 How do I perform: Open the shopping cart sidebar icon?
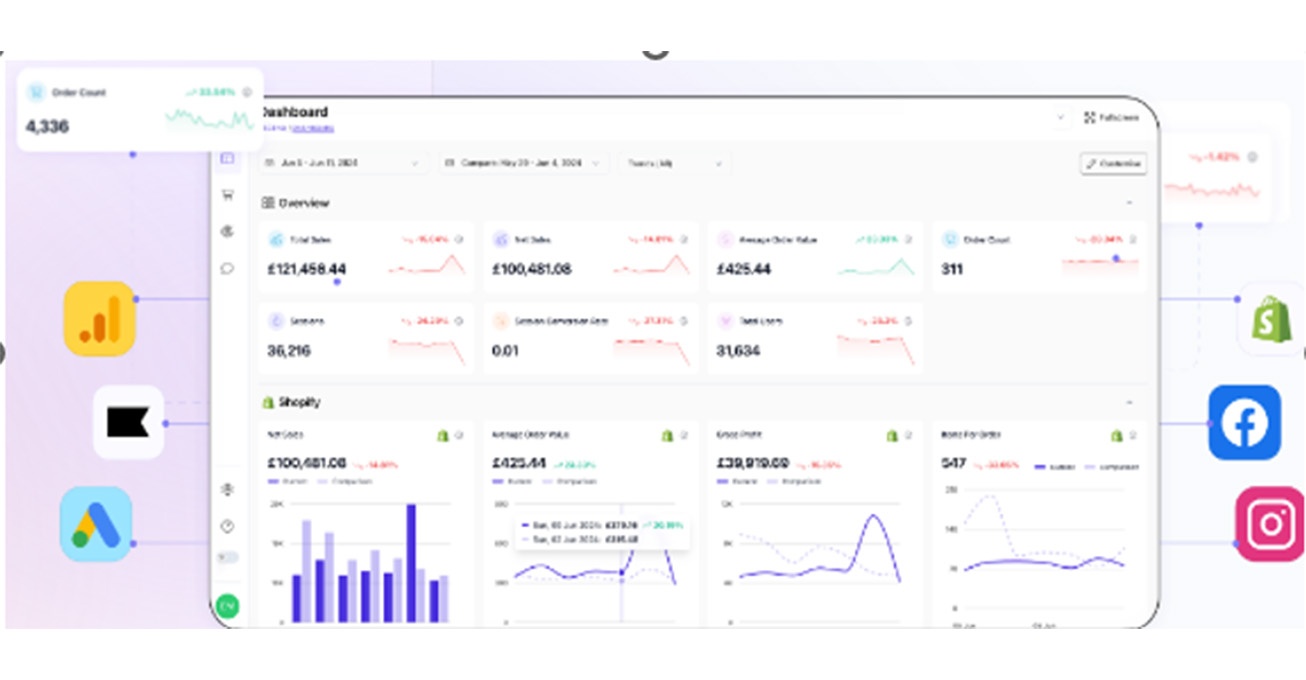click(228, 195)
